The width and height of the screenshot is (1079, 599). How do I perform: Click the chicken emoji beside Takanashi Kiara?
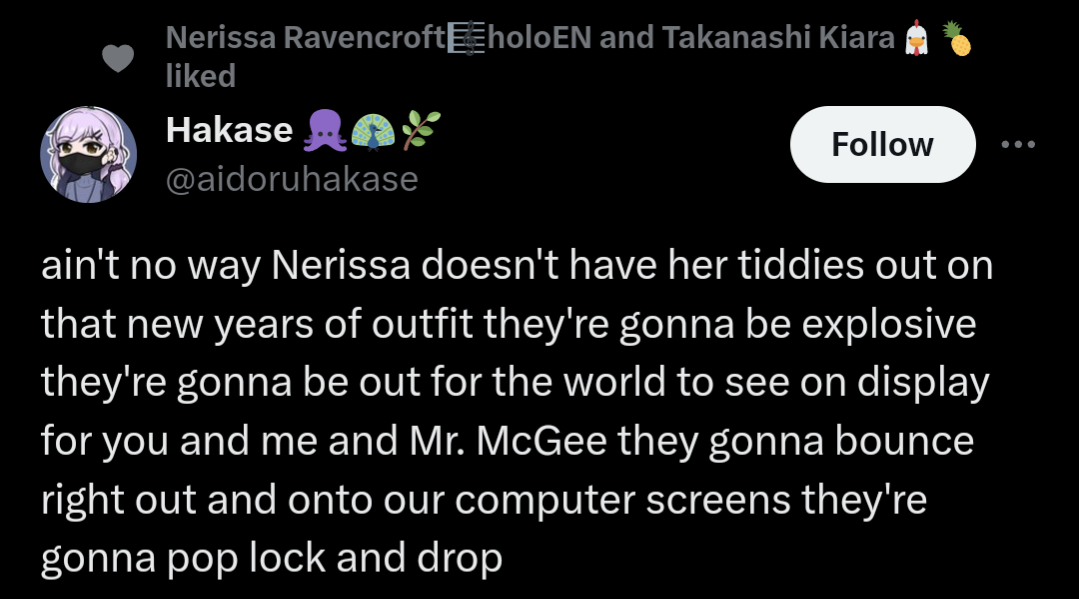point(916,38)
